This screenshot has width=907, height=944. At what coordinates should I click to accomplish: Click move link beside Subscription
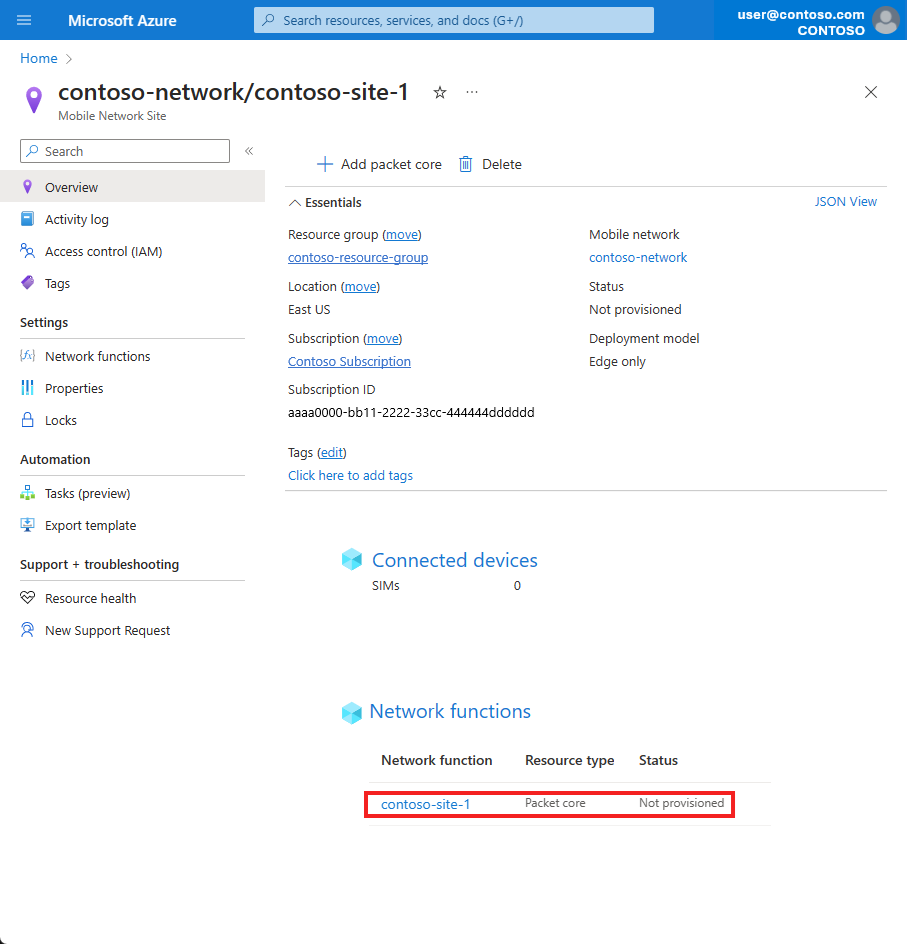click(x=383, y=338)
